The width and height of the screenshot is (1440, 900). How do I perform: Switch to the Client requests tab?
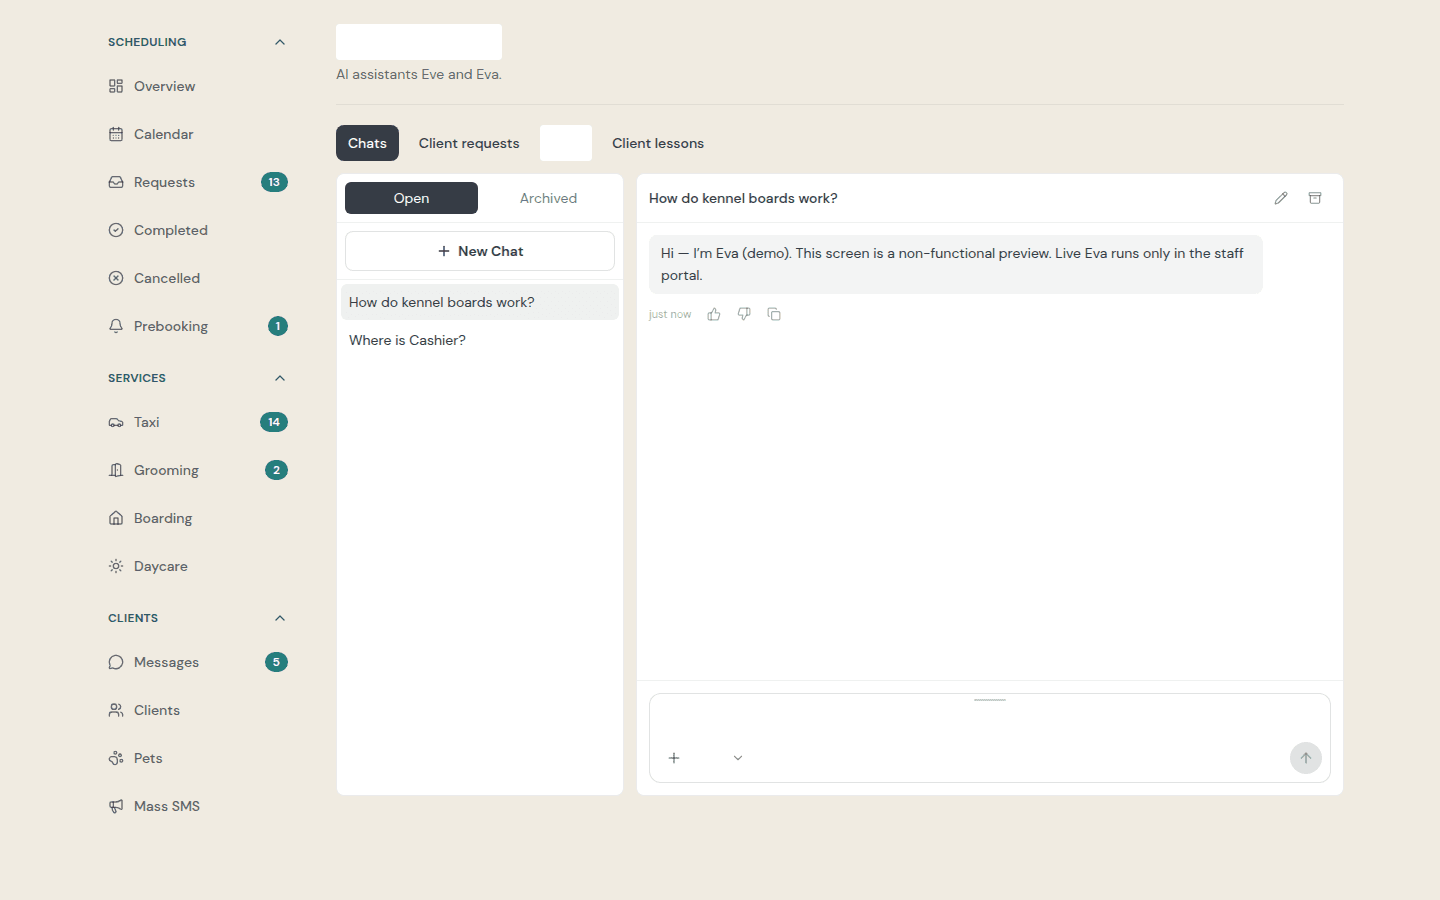point(469,143)
